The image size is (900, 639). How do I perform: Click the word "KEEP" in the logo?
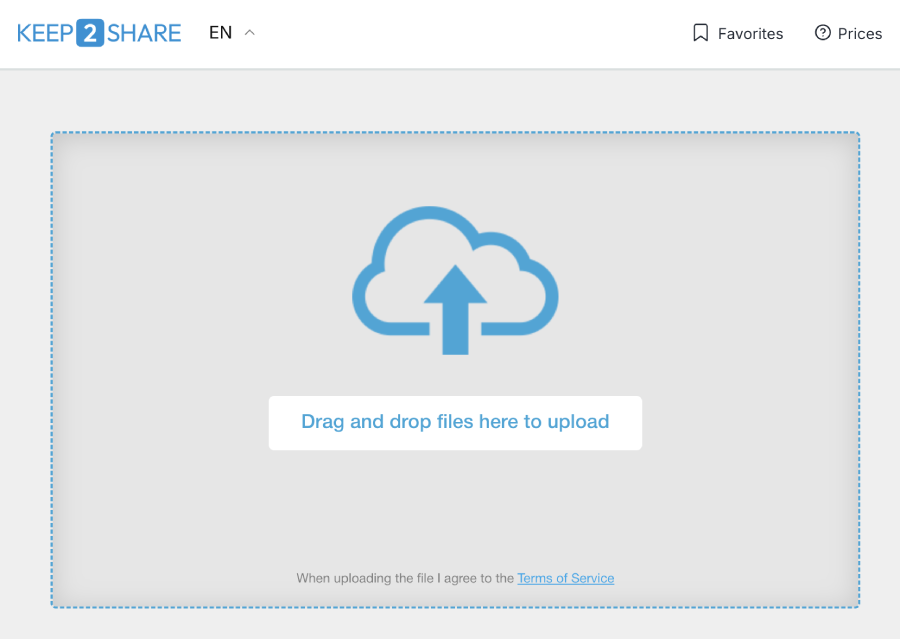(x=45, y=33)
